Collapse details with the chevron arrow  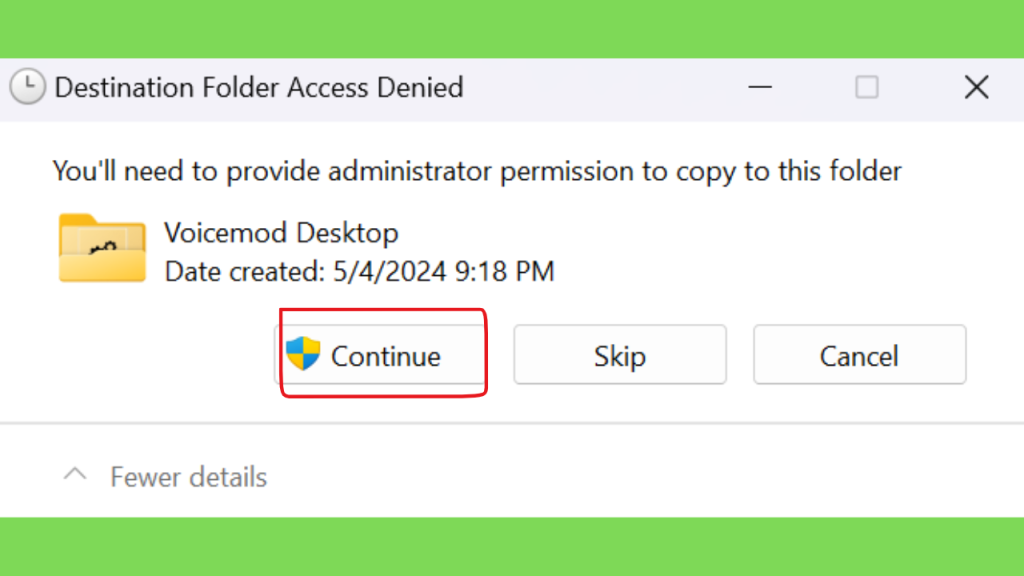click(75, 475)
